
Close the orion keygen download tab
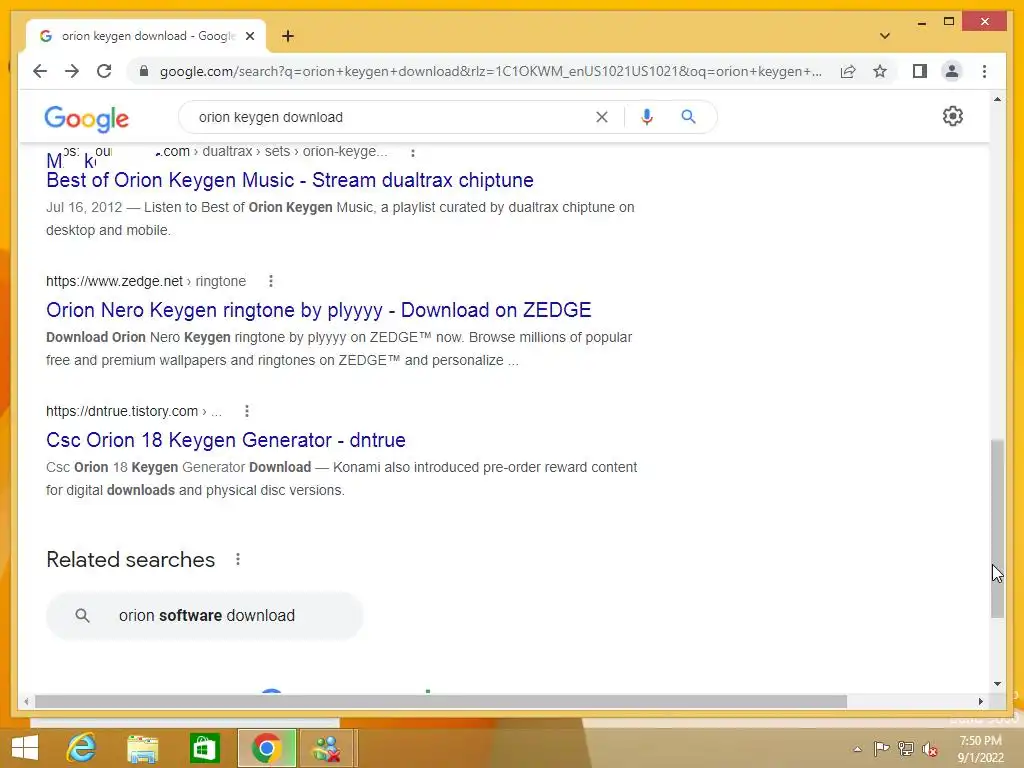tap(249, 36)
